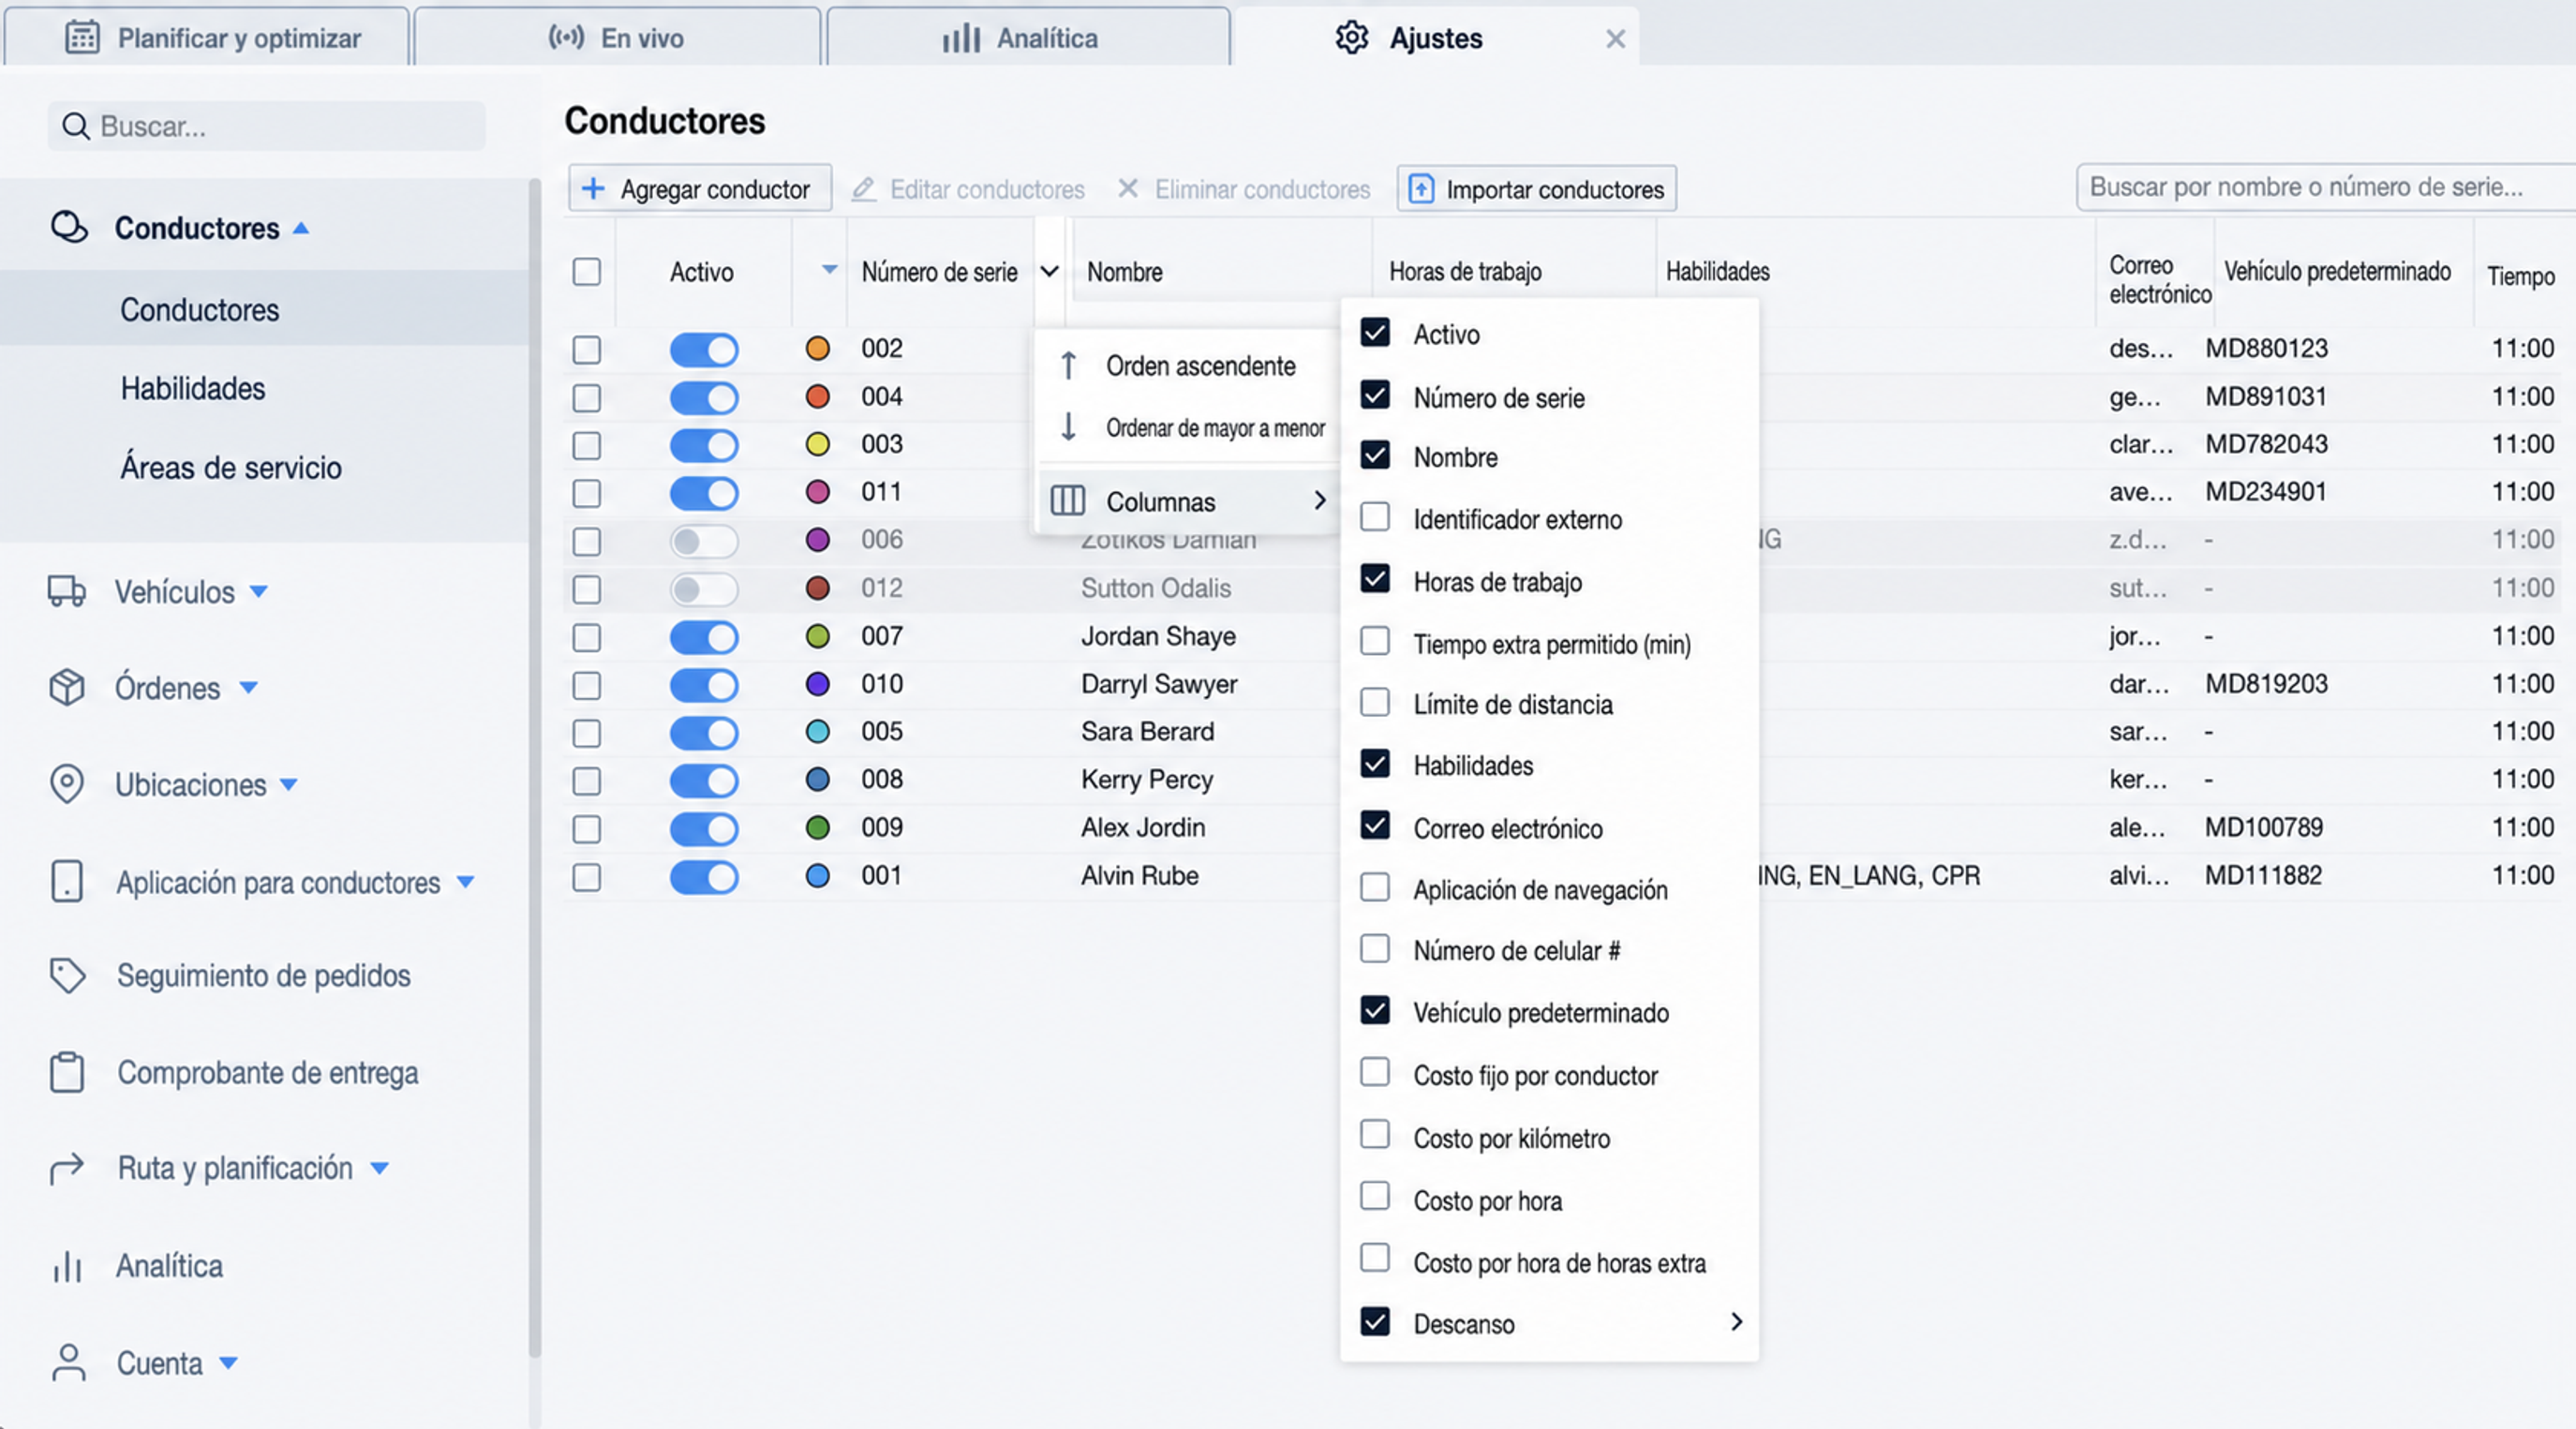Expand the Descanso submenu chevron

click(1736, 1322)
